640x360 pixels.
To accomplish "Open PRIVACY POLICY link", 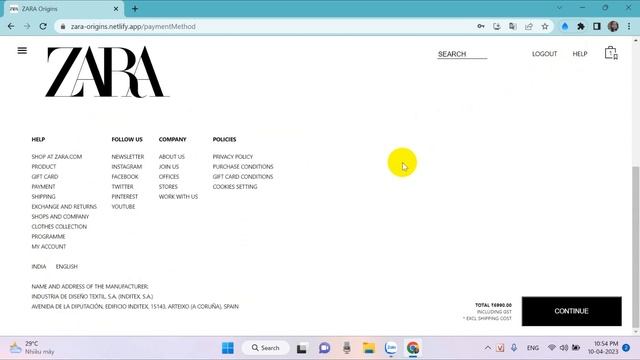I will 233,157.
